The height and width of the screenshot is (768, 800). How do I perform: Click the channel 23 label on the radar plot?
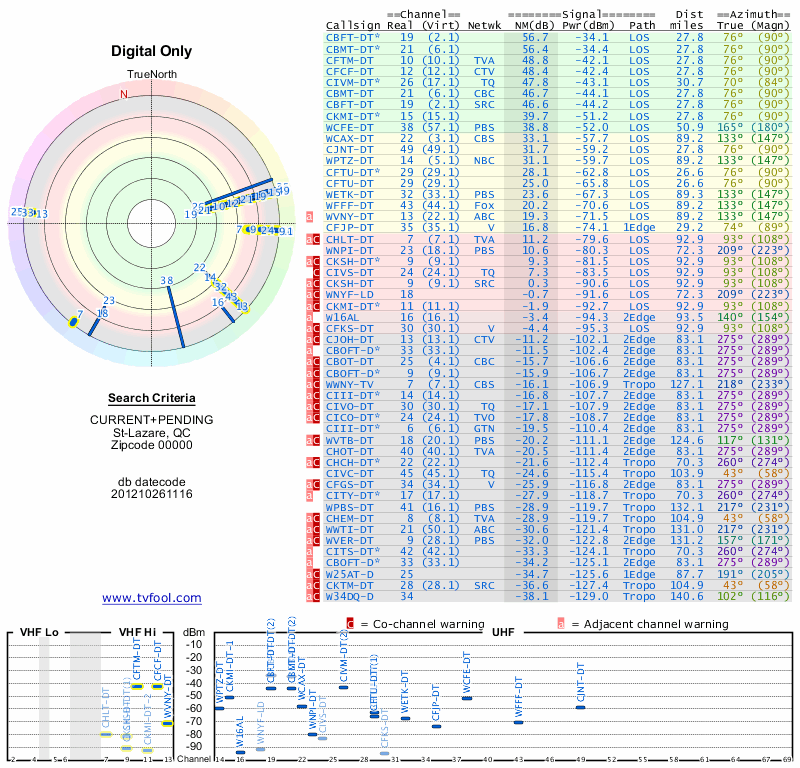tap(109, 301)
